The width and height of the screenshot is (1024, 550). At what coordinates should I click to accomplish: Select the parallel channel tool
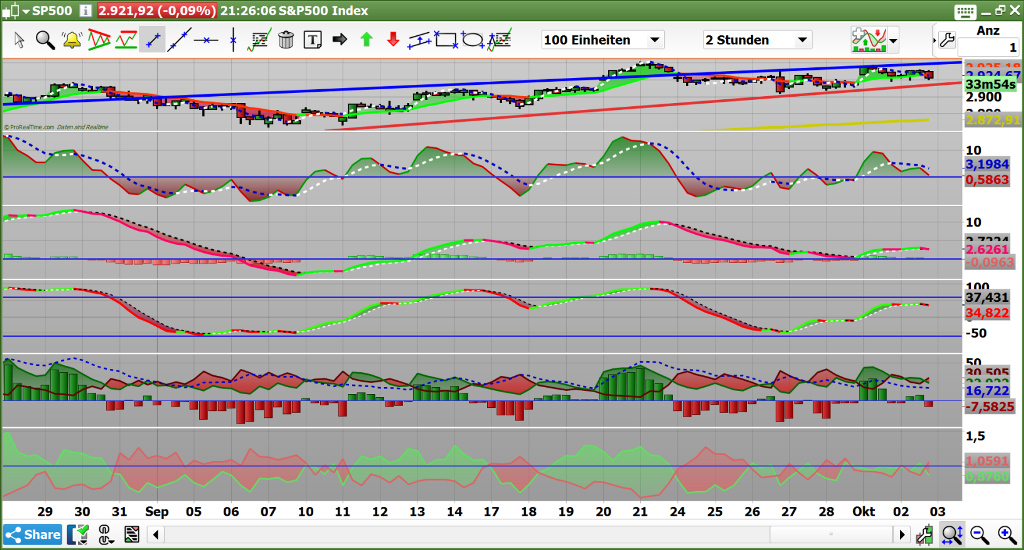419,40
